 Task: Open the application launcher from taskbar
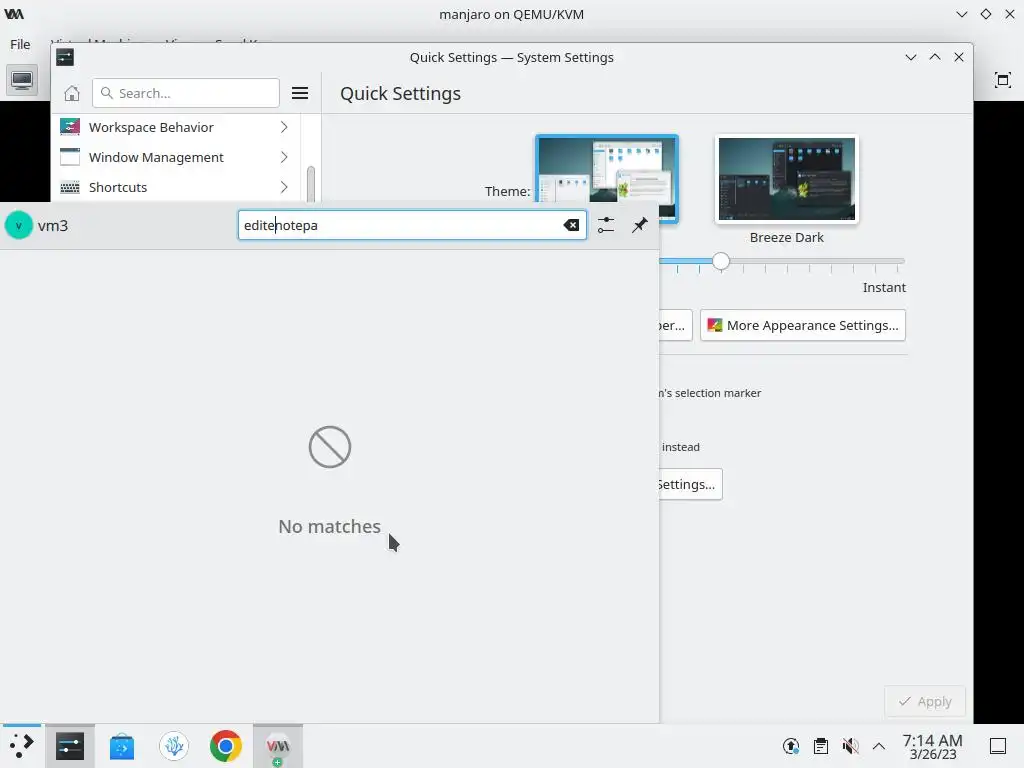click(22, 746)
